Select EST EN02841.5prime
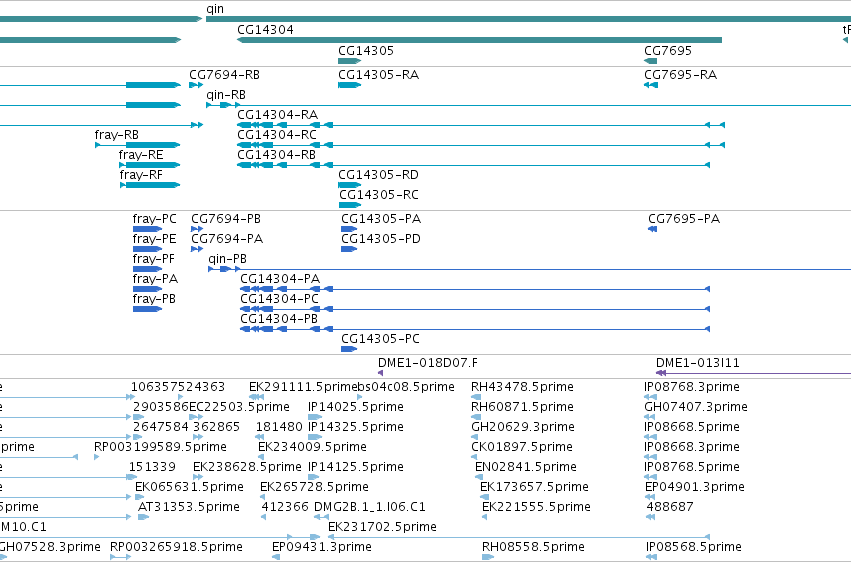851x562 pixels. click(525, 467)
